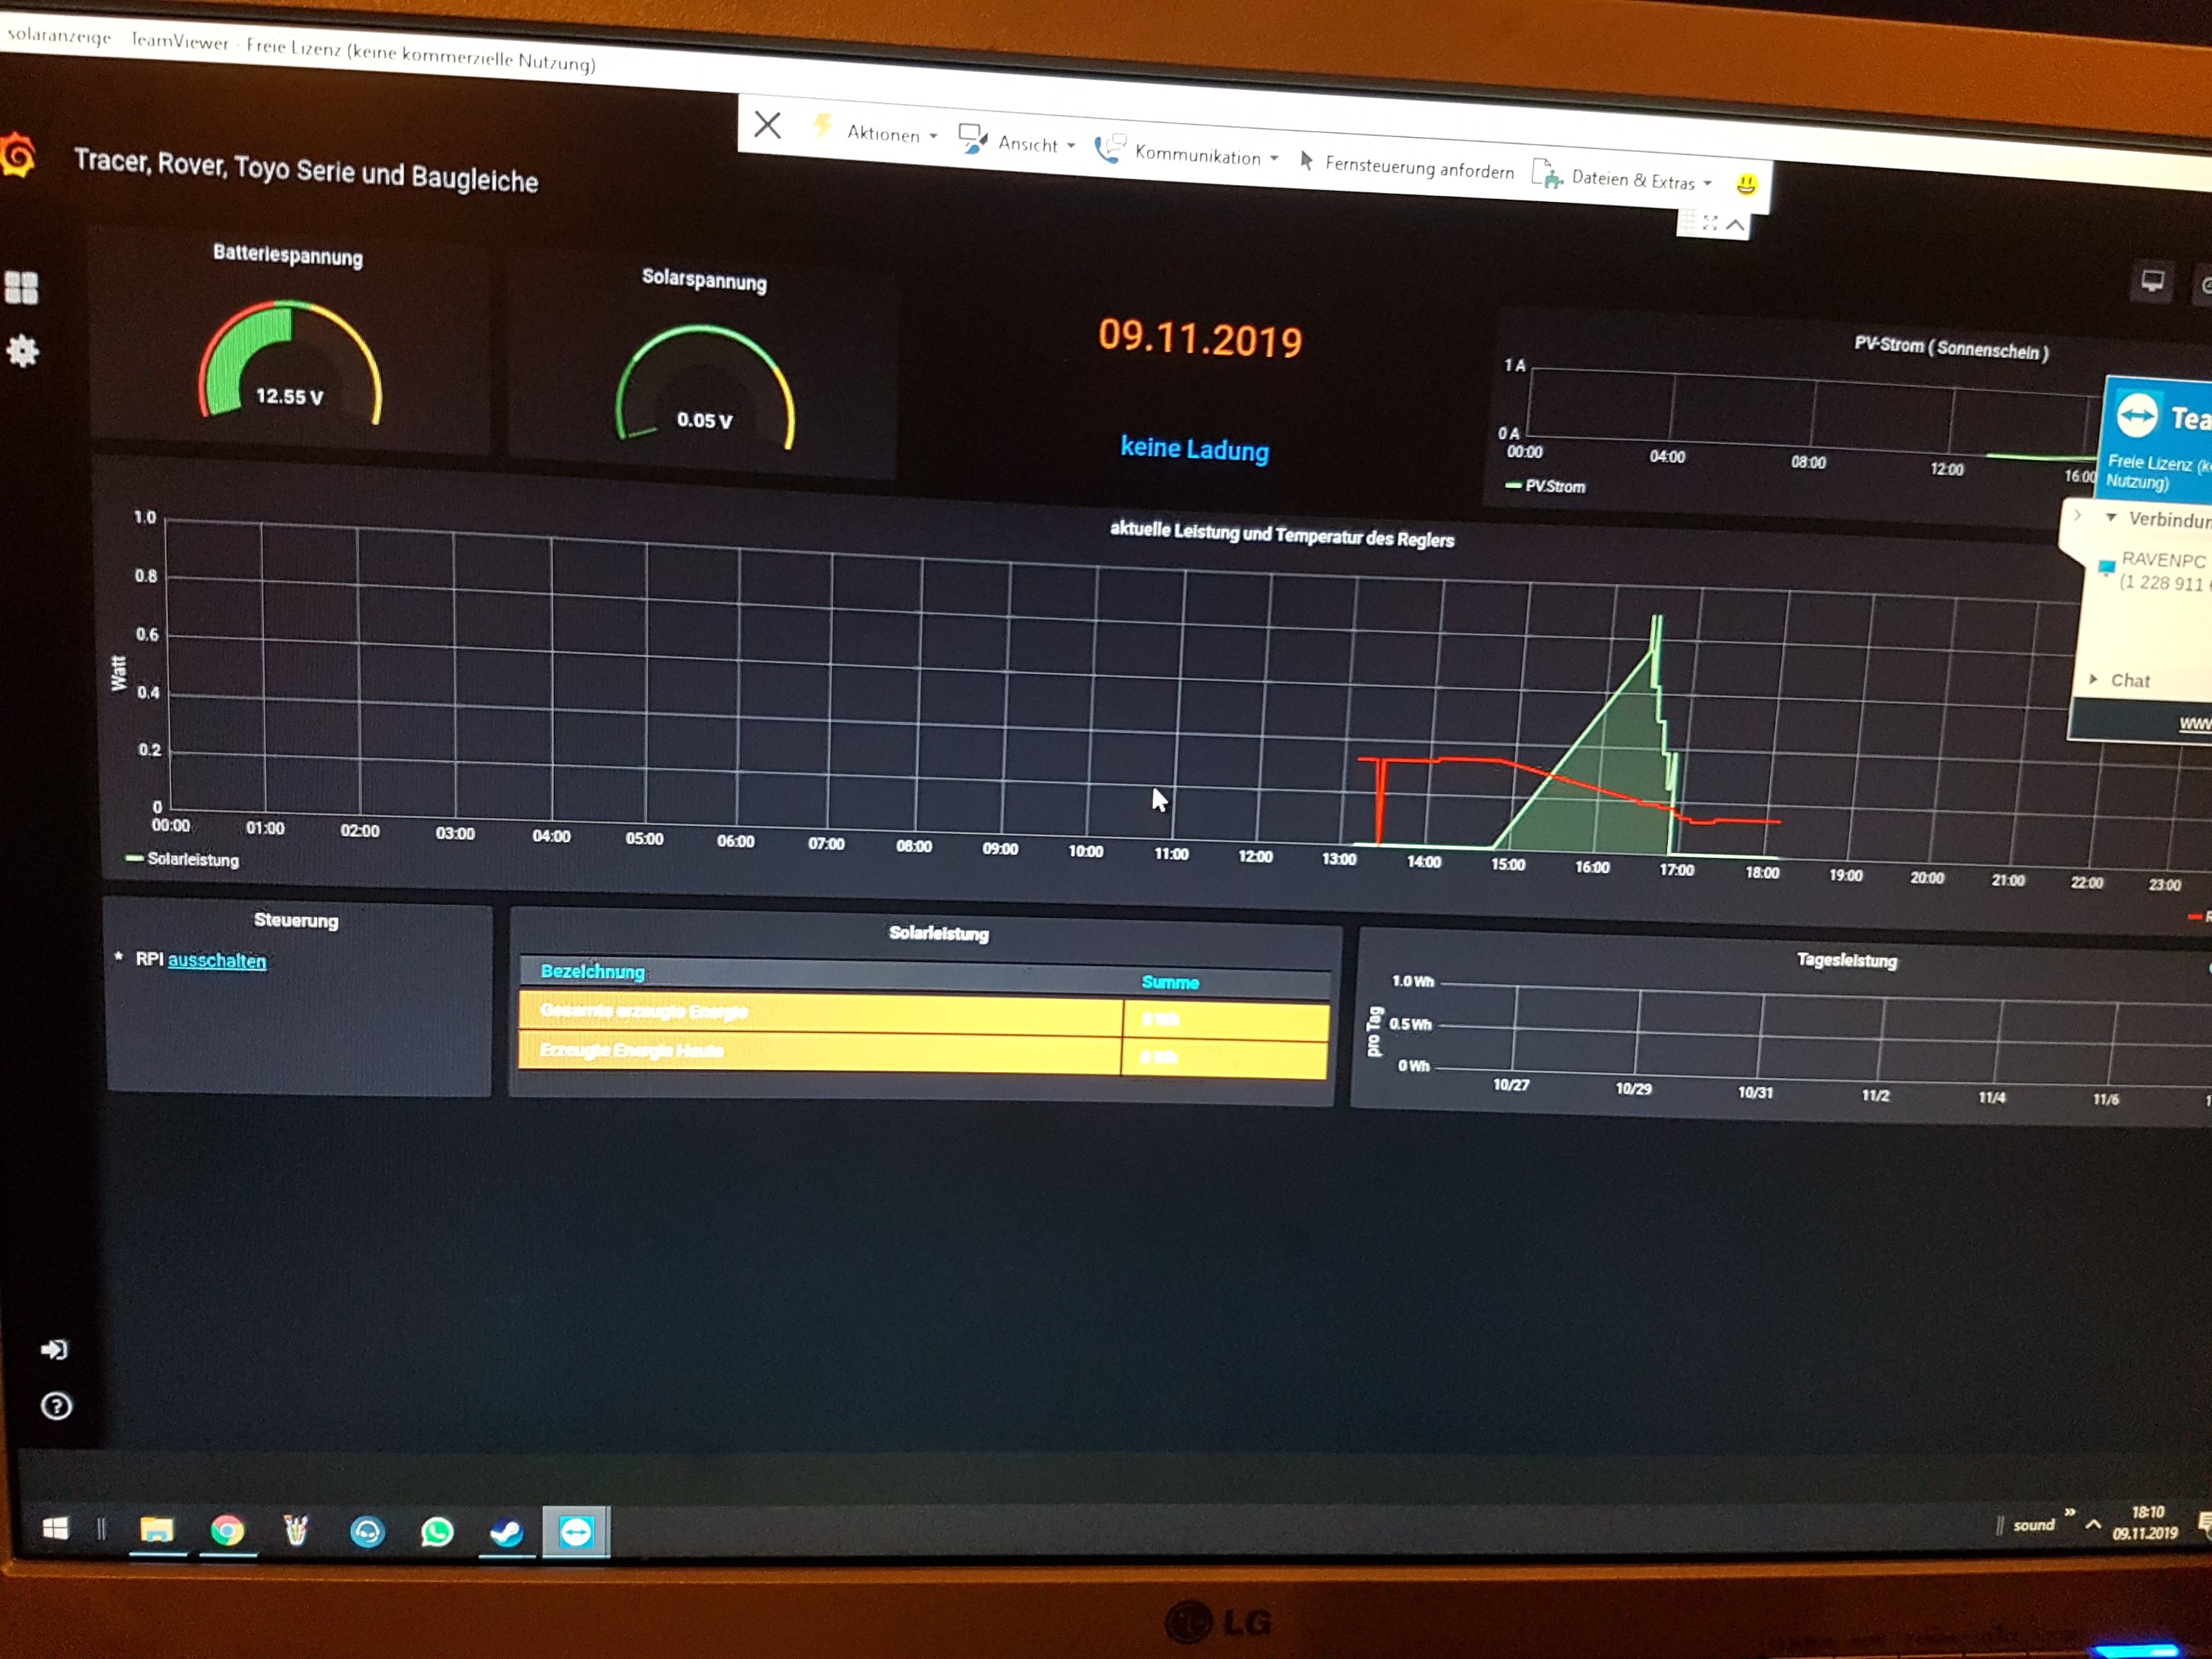Click the TeamViewer smiley feedback icon
Image resolution: width=2212 pixels, height=1659 pixels.
(x=1746, y=184)
